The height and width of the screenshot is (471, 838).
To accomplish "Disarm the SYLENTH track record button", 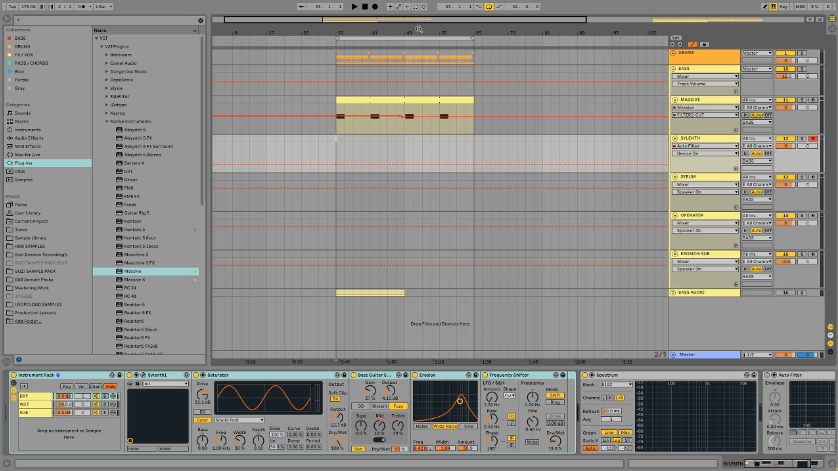I will (x=813, y=138).
